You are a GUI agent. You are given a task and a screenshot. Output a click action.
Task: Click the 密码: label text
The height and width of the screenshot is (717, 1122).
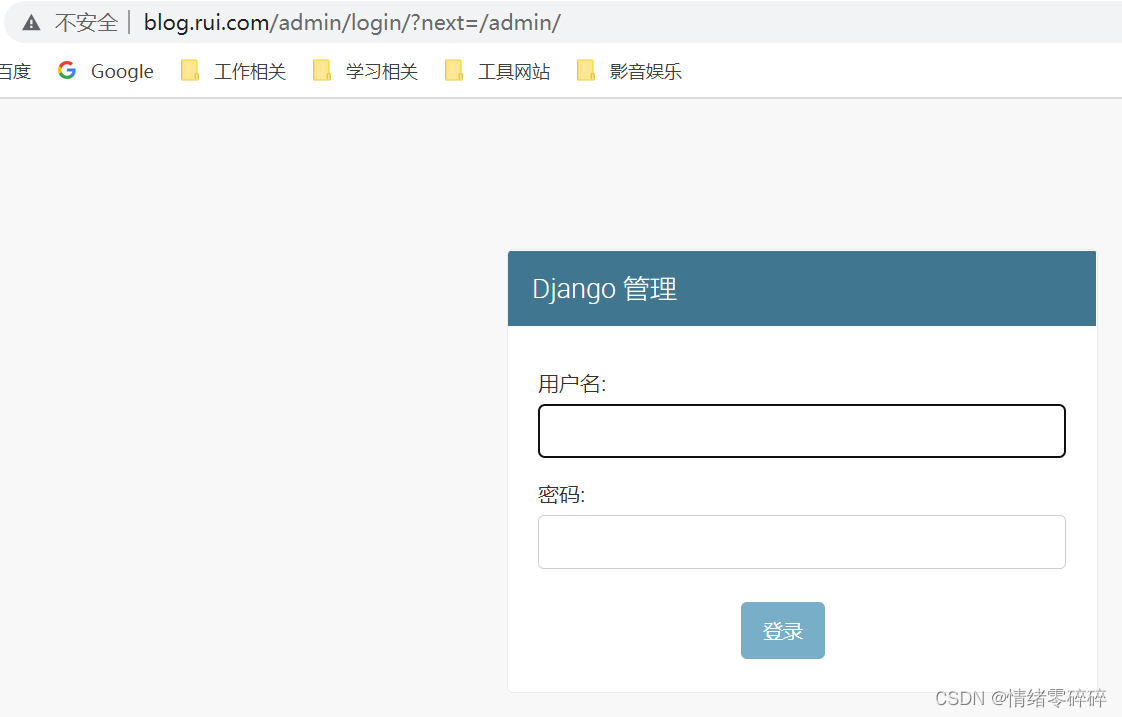[562, 494]
